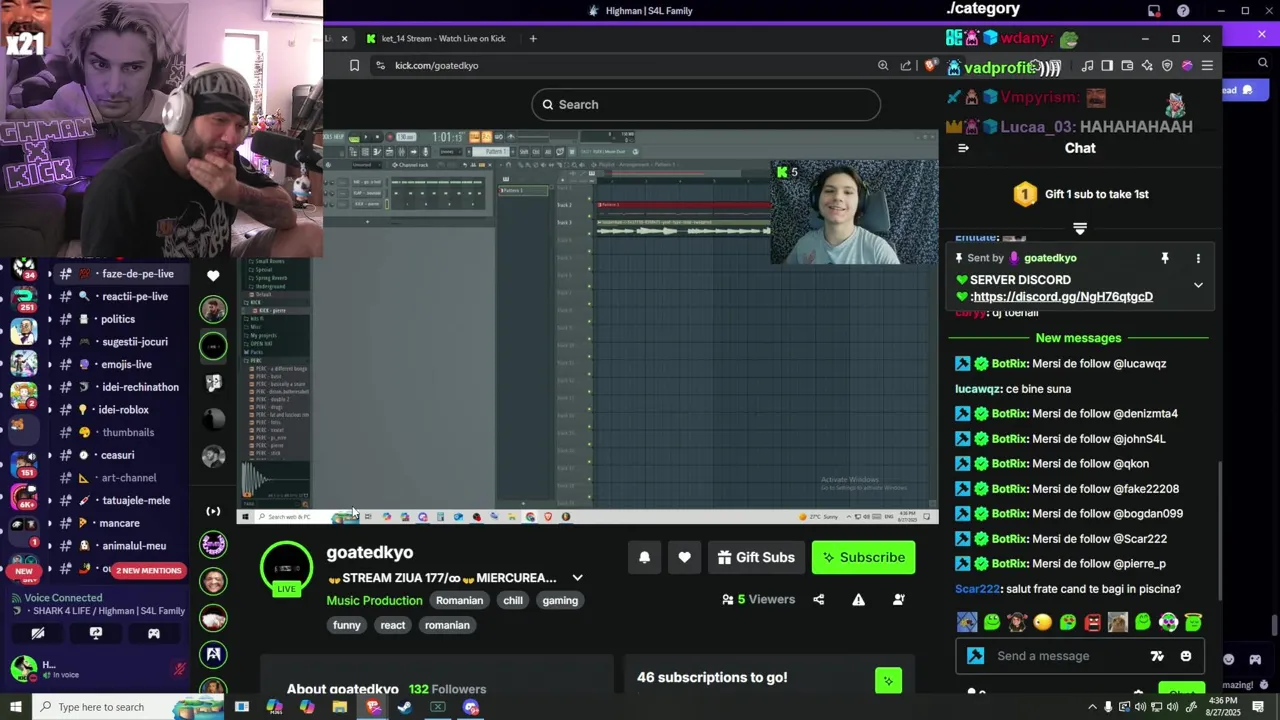Screen dimensions: 1280x720
Task: Click the browser share page icon
Action: [x=906, y=65]
